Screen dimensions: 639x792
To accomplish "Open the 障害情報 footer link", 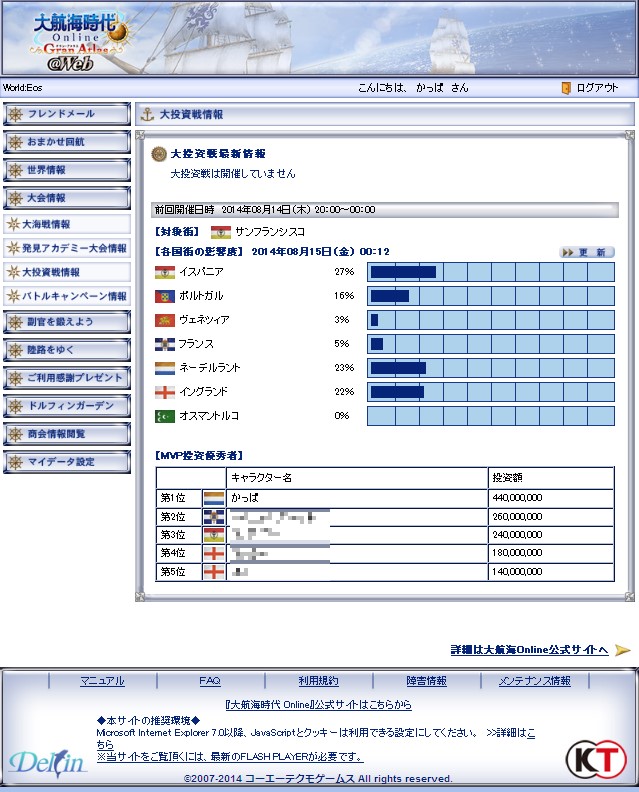I will [x=426, y=681].
